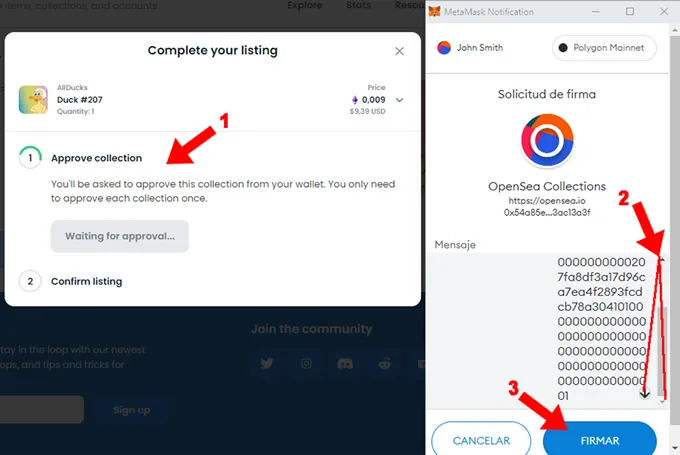Click the Waiting for approval button
This screenshot has height=455, width=680.
tap(120, 236)
